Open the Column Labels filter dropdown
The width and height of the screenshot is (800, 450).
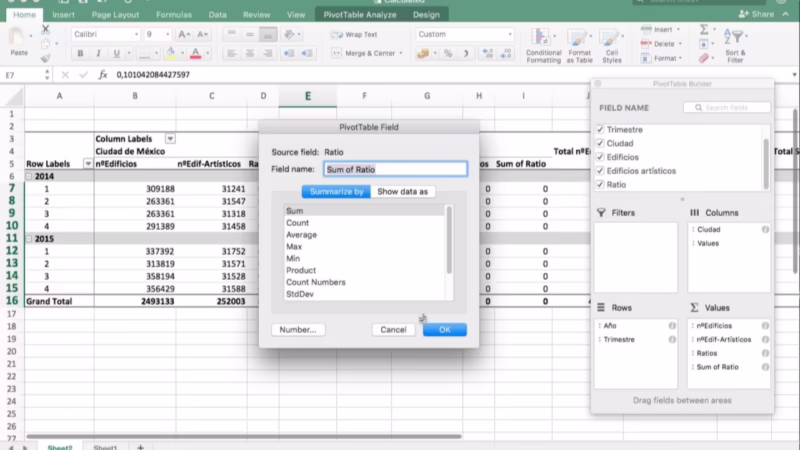point(169,138)
